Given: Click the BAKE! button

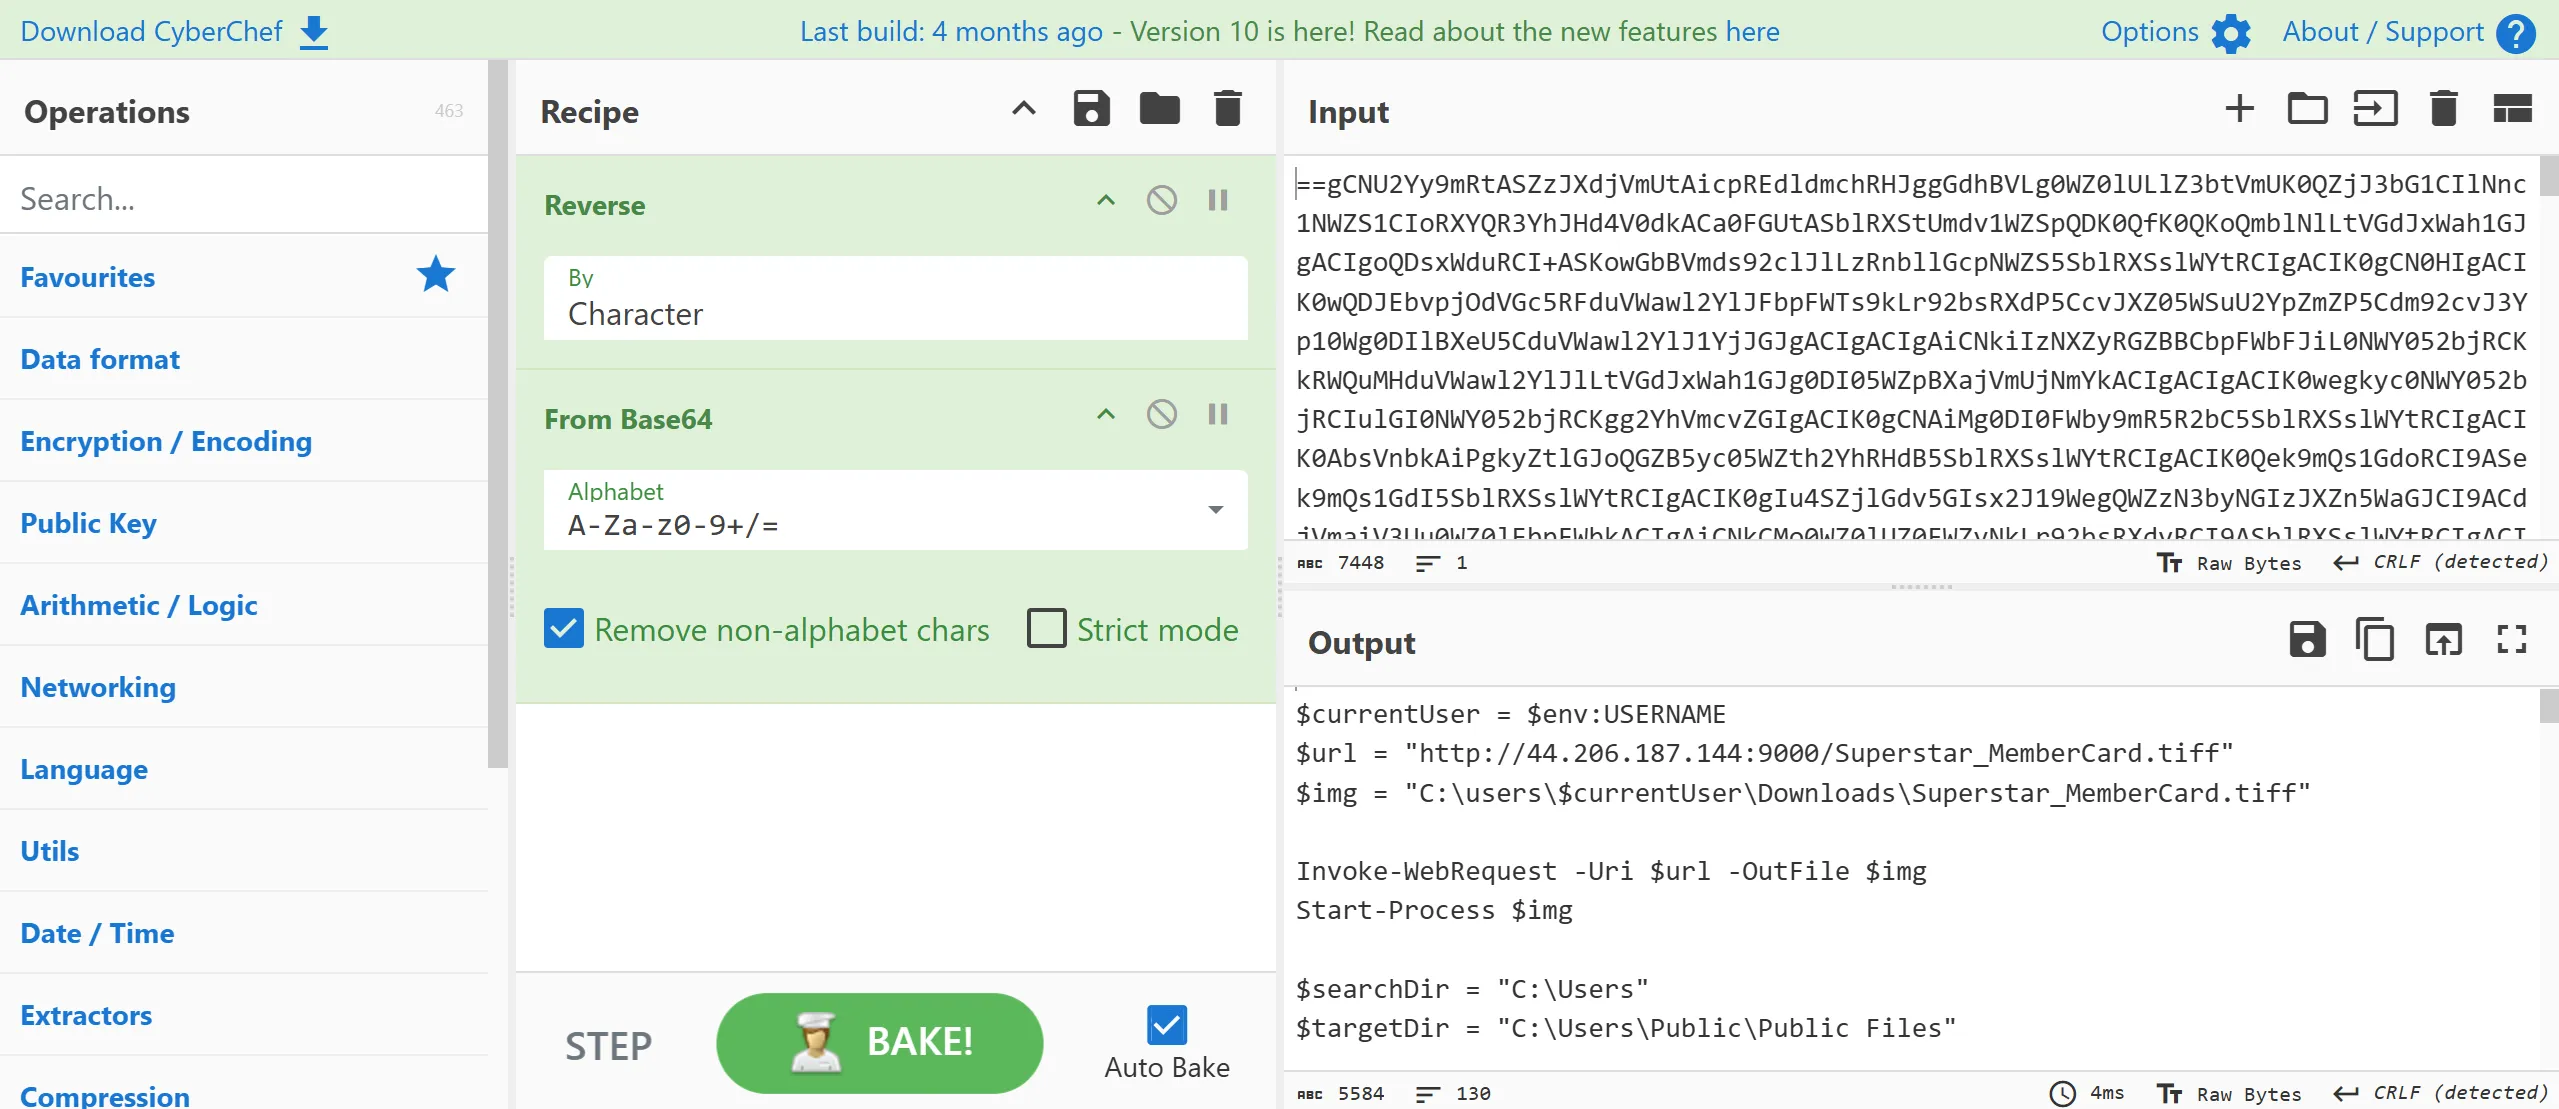Looking at the screenshot, I should click(879, 1042).
